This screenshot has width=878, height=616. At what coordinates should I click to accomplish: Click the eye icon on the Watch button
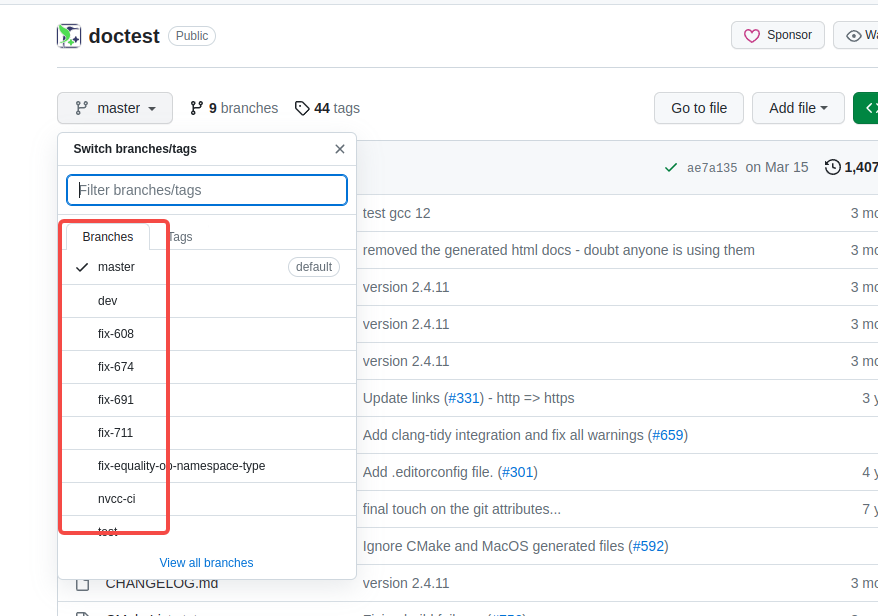coord(851,34)
